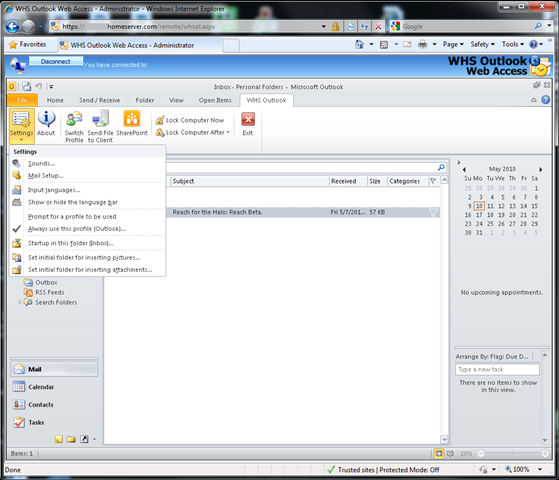Open the Customize Quick Access Toolbar dropdown
This screenshot has height=480, width=559.
click(x=51, y=86)
